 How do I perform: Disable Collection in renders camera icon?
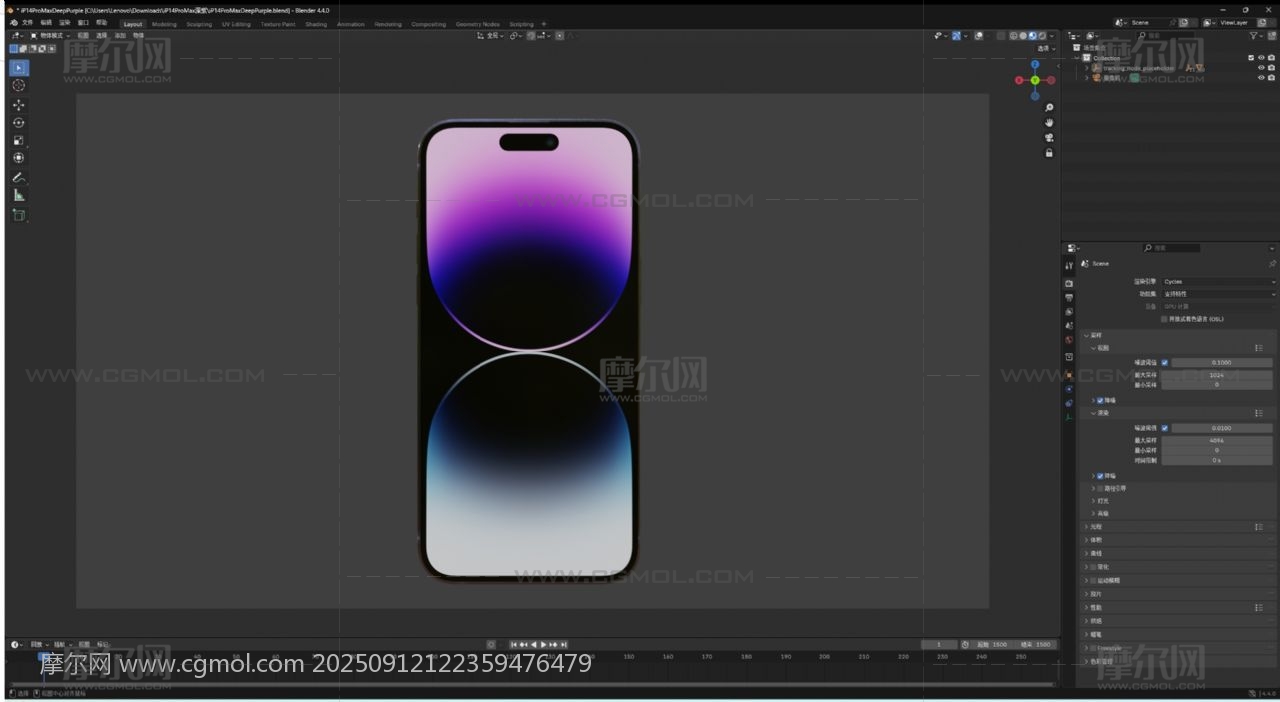click(1271, 58)
